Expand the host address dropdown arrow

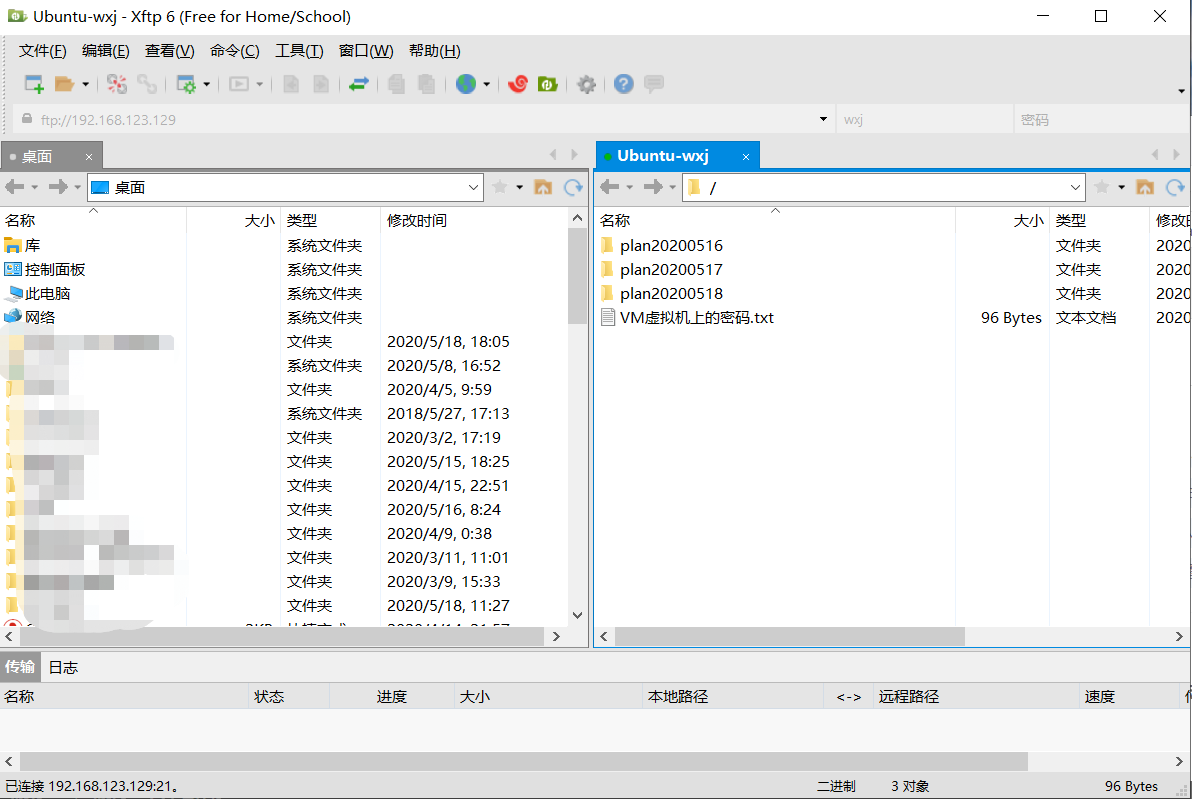(x=823, y=119)
